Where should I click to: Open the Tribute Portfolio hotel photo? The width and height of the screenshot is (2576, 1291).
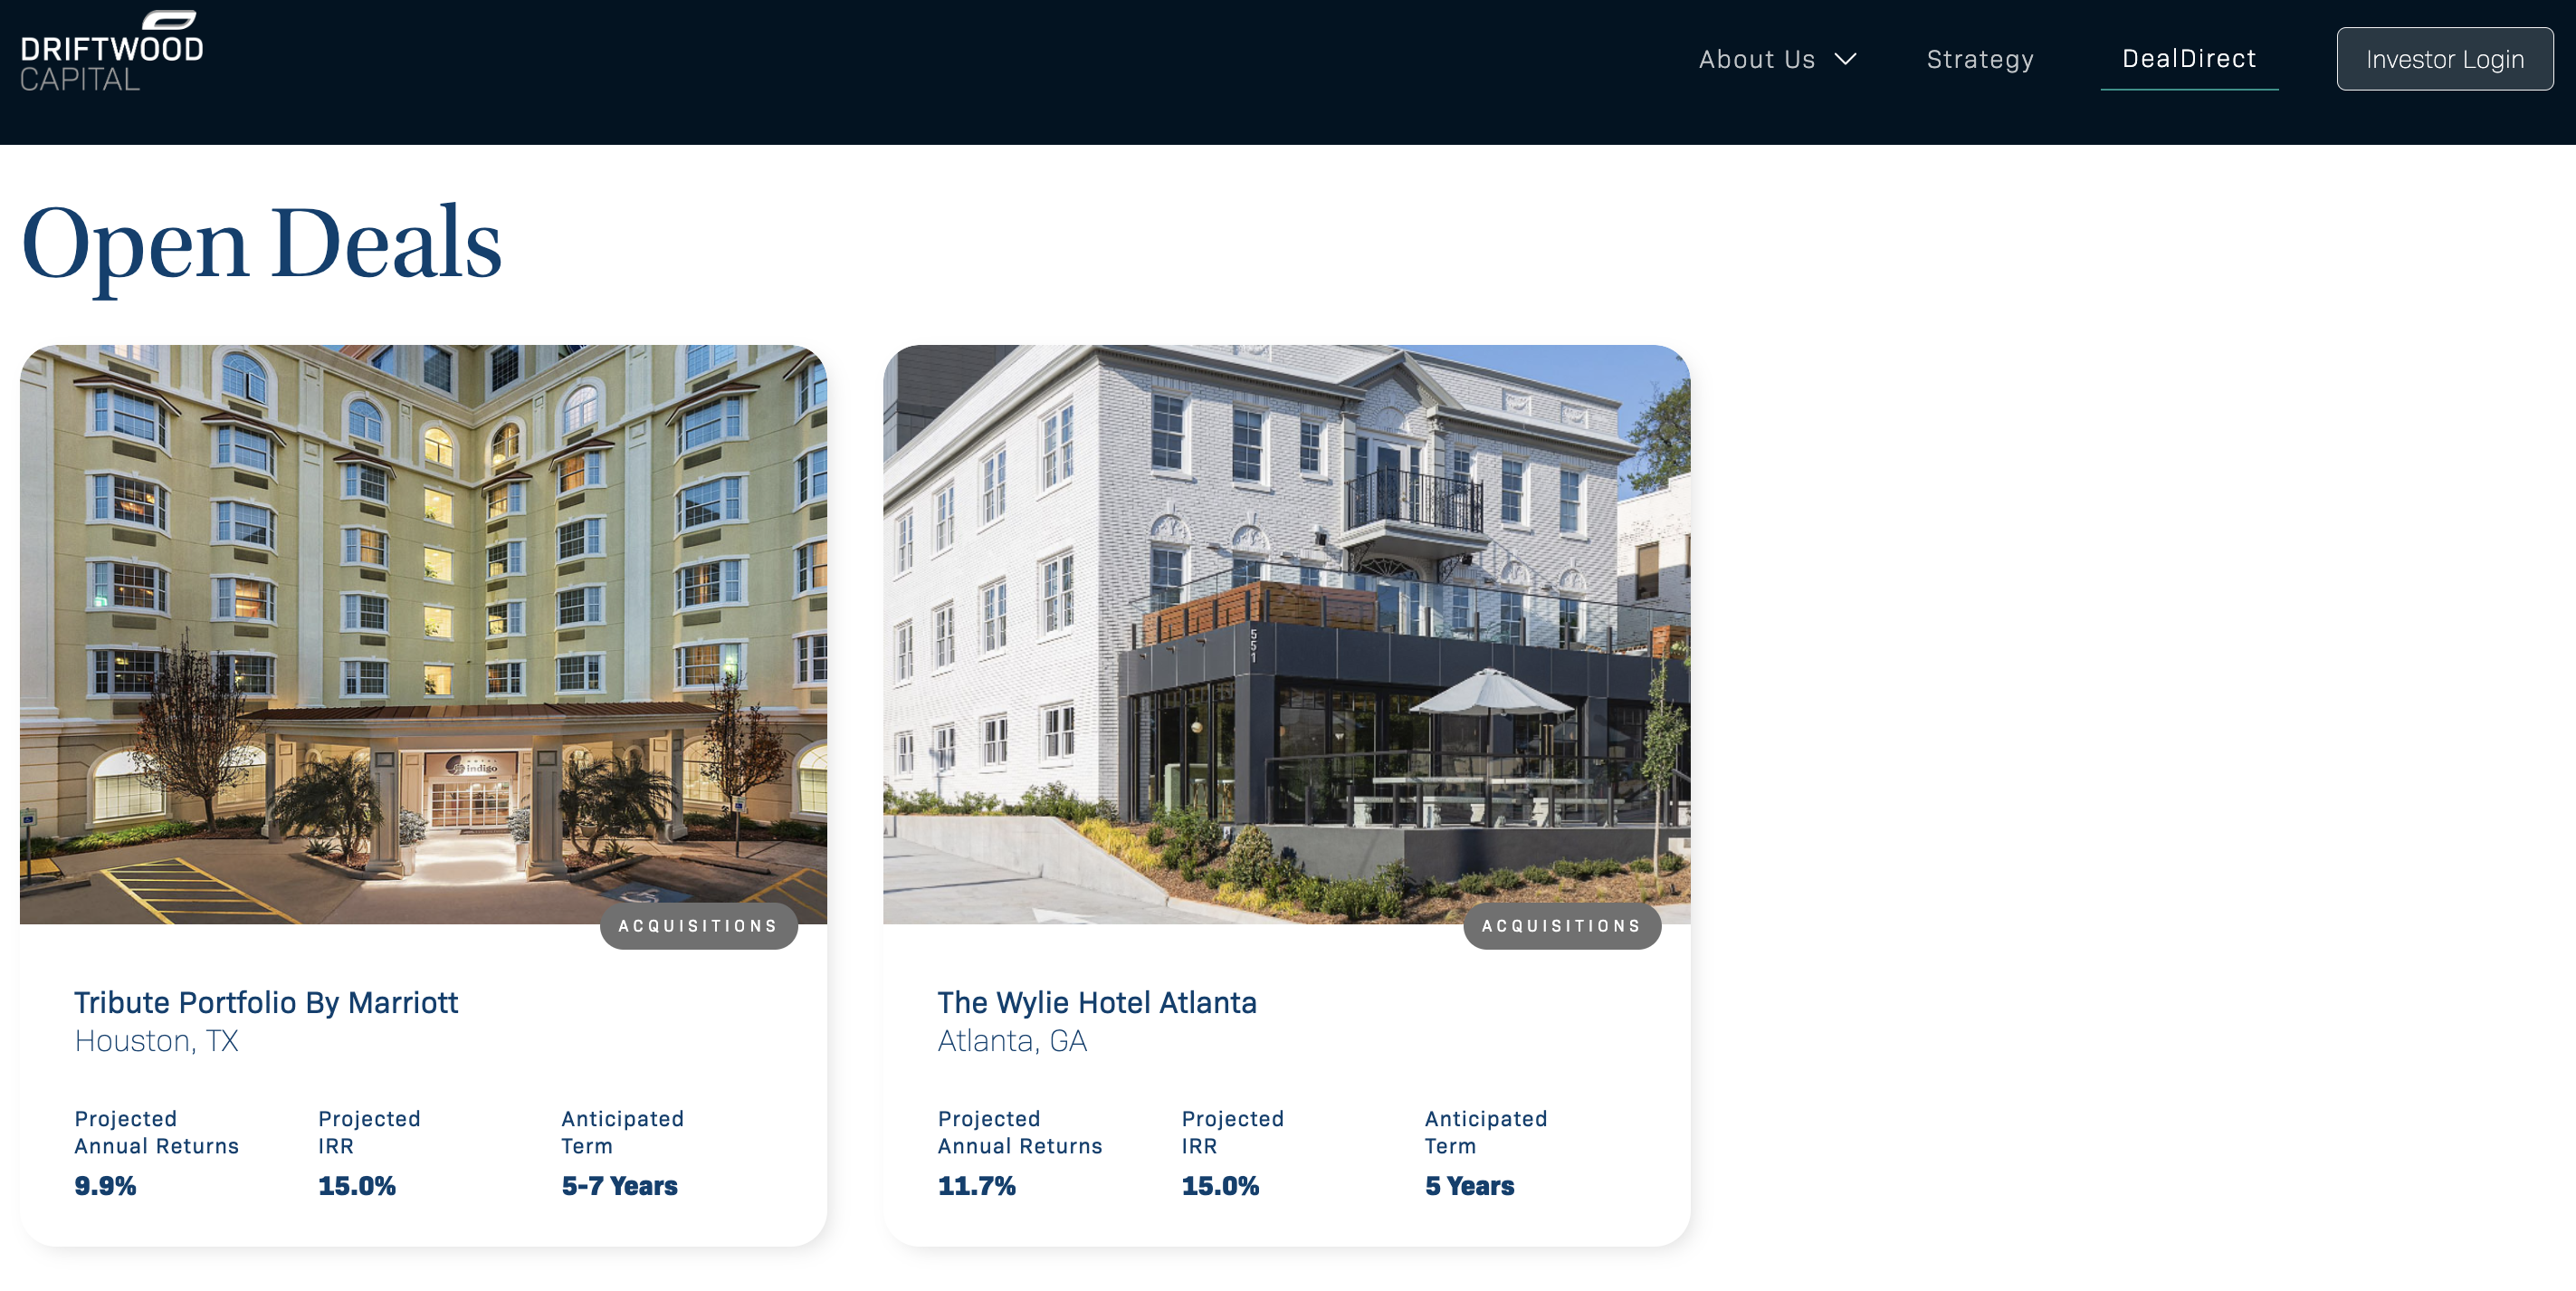tap(423, 633)
